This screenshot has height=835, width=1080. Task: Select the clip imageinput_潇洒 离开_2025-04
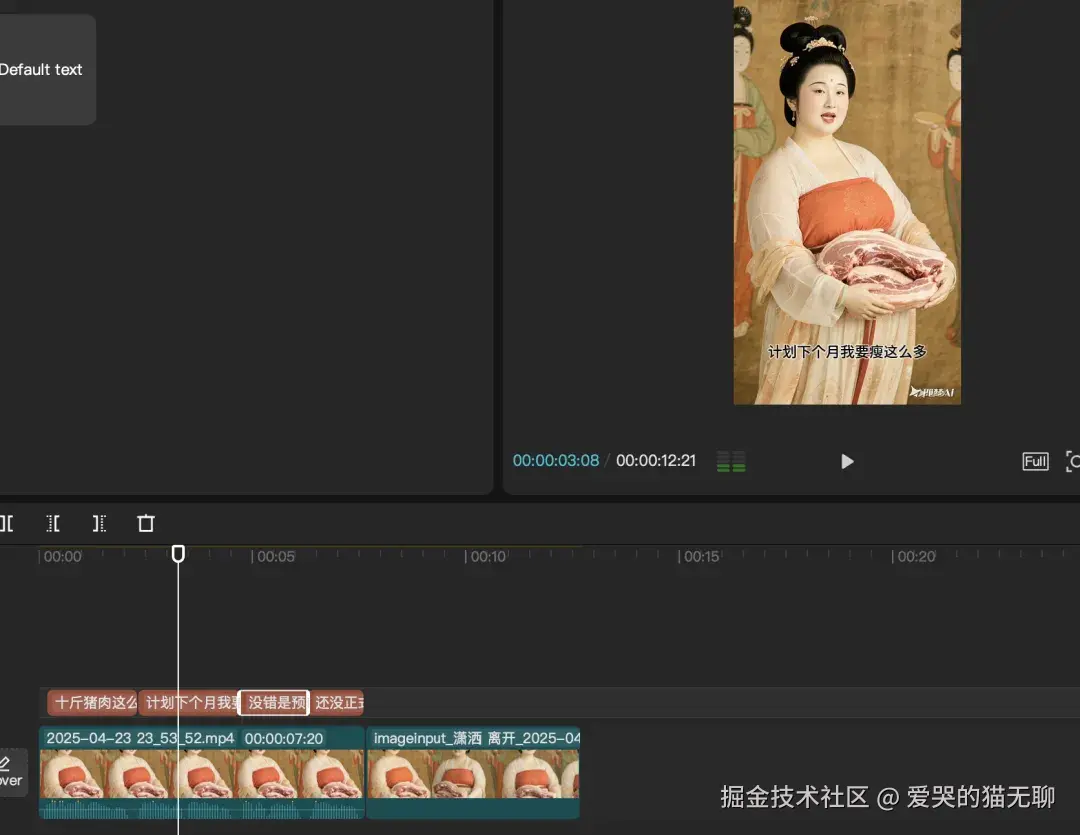tap(473, 775)
